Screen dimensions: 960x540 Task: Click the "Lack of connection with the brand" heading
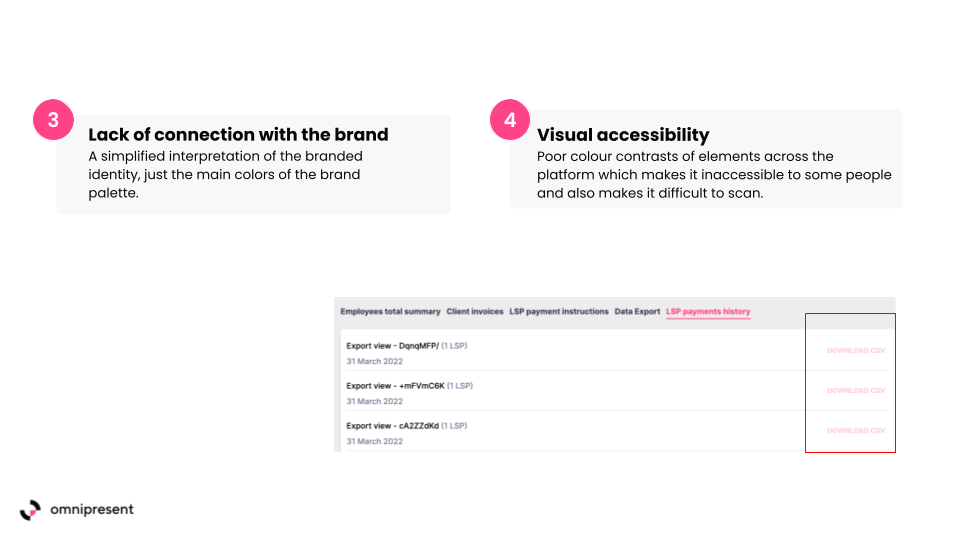[x=238, y=135]
